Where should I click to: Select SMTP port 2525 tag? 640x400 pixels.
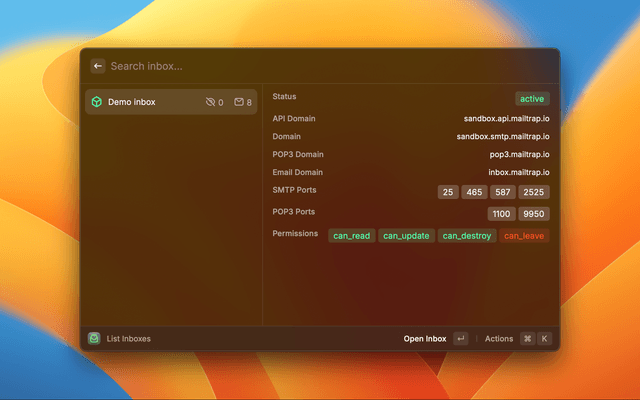534,192
